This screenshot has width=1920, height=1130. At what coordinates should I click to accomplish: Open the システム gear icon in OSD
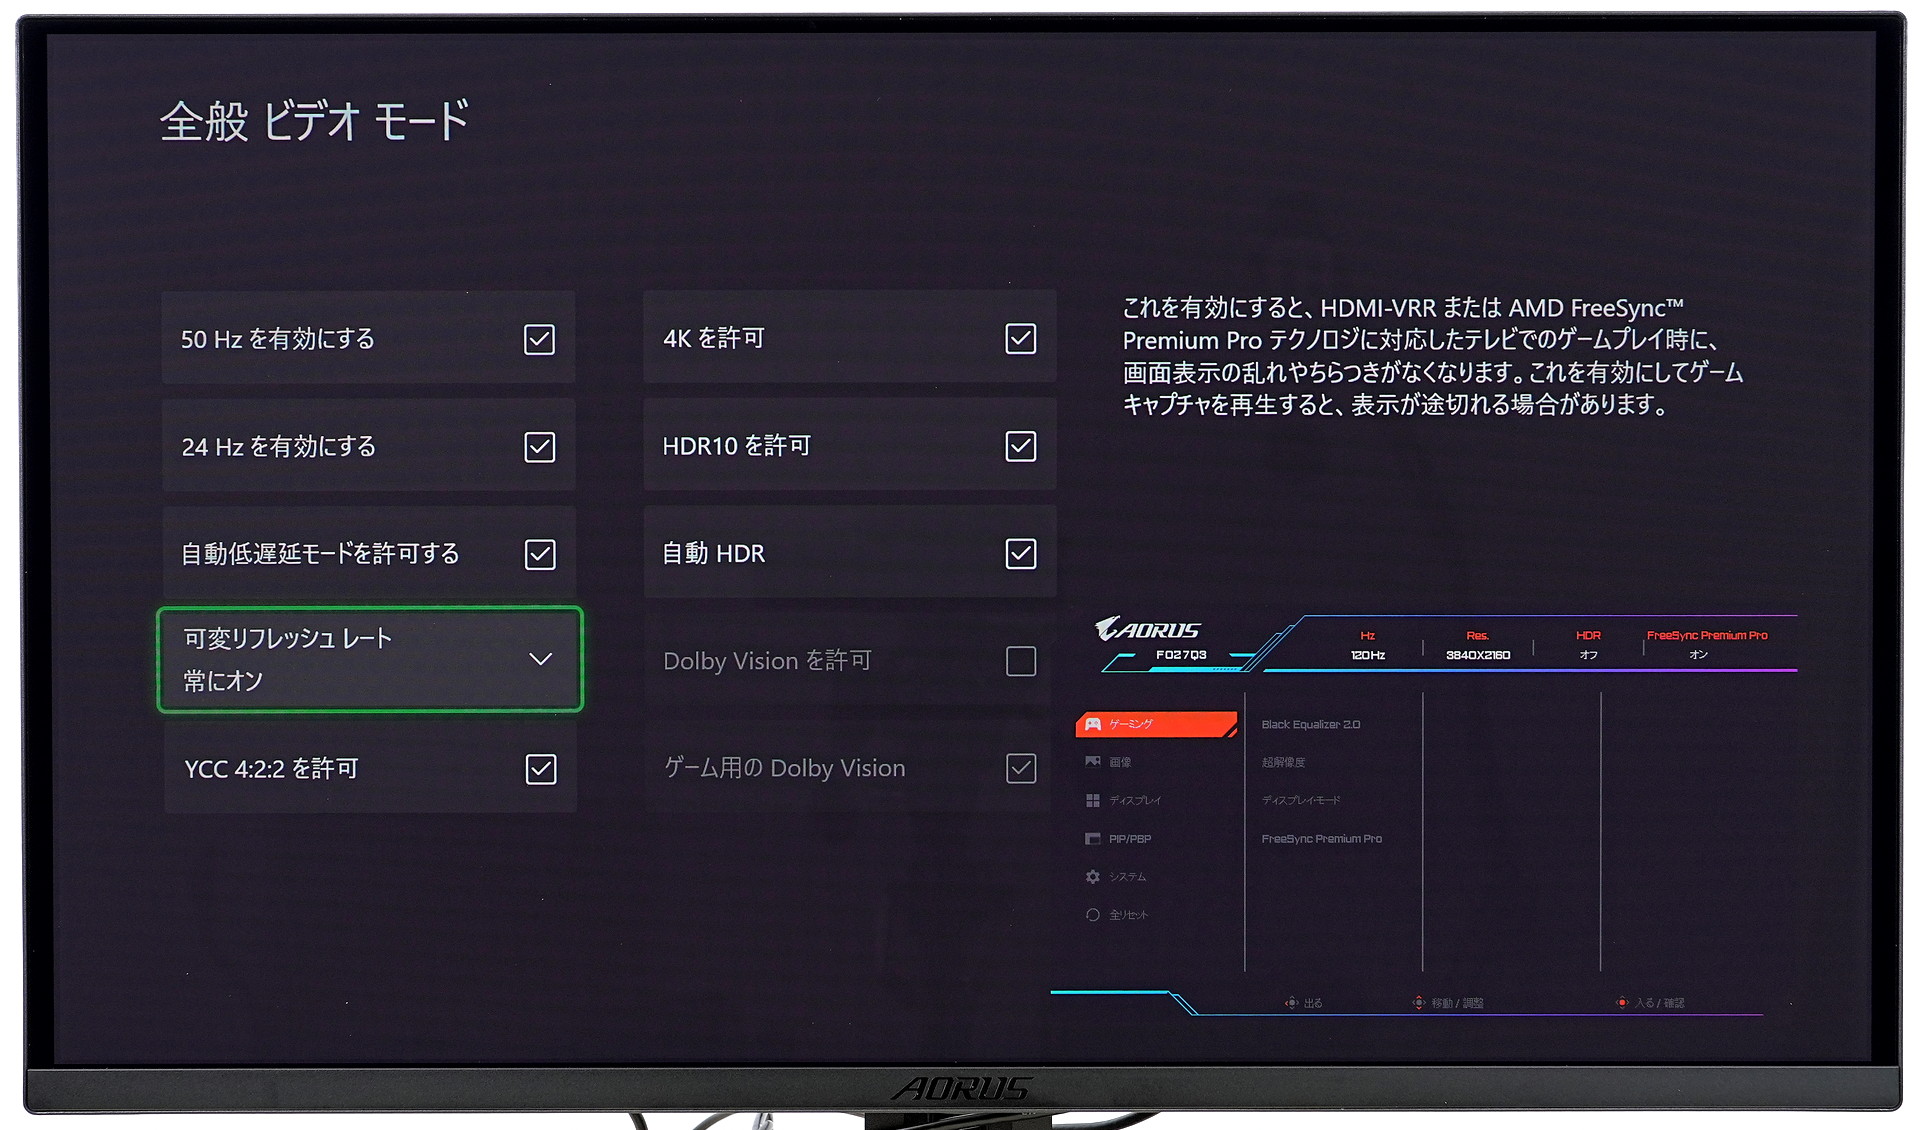click(x=1093, y=876)
